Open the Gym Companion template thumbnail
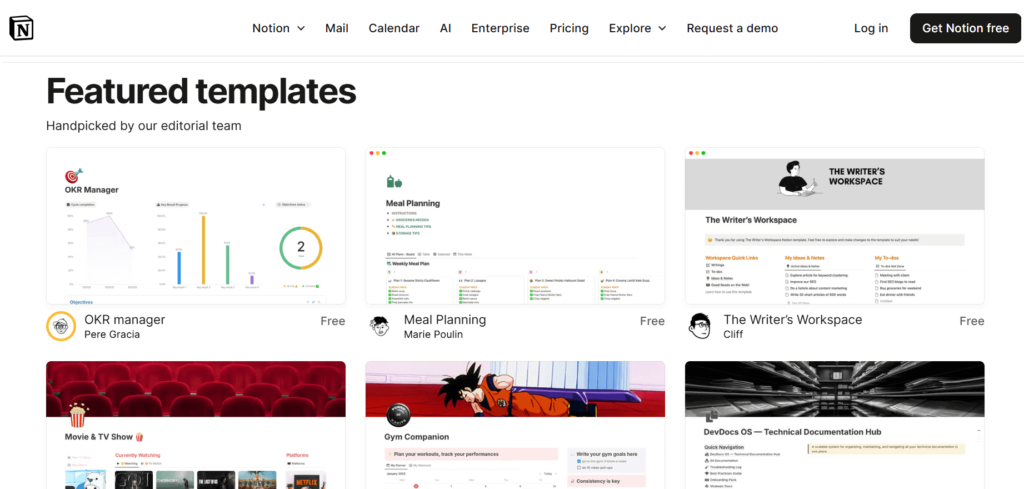Image resolution: width=1024 pixels, height=489 pixels. 515,425
